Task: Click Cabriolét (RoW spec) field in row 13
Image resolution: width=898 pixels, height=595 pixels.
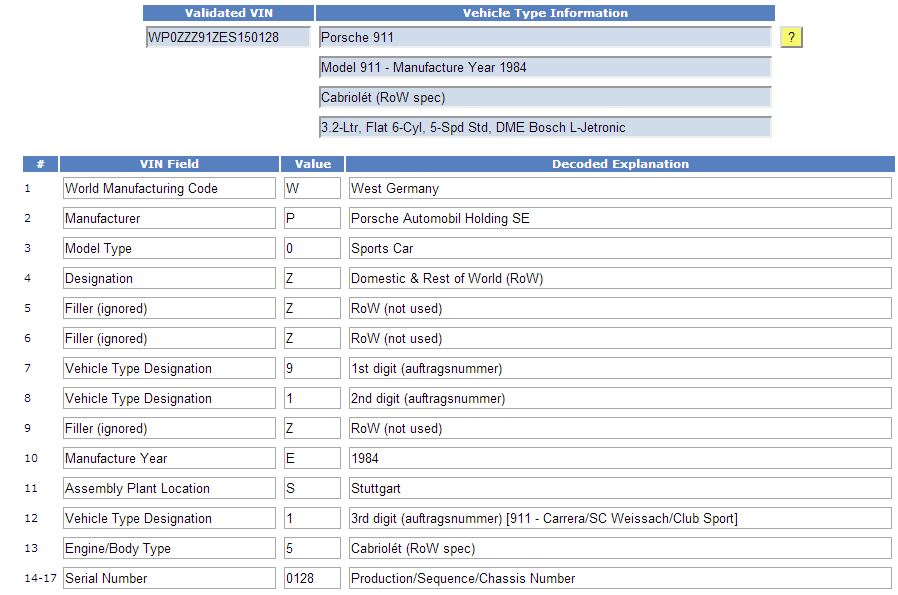Action: point(620,548)
